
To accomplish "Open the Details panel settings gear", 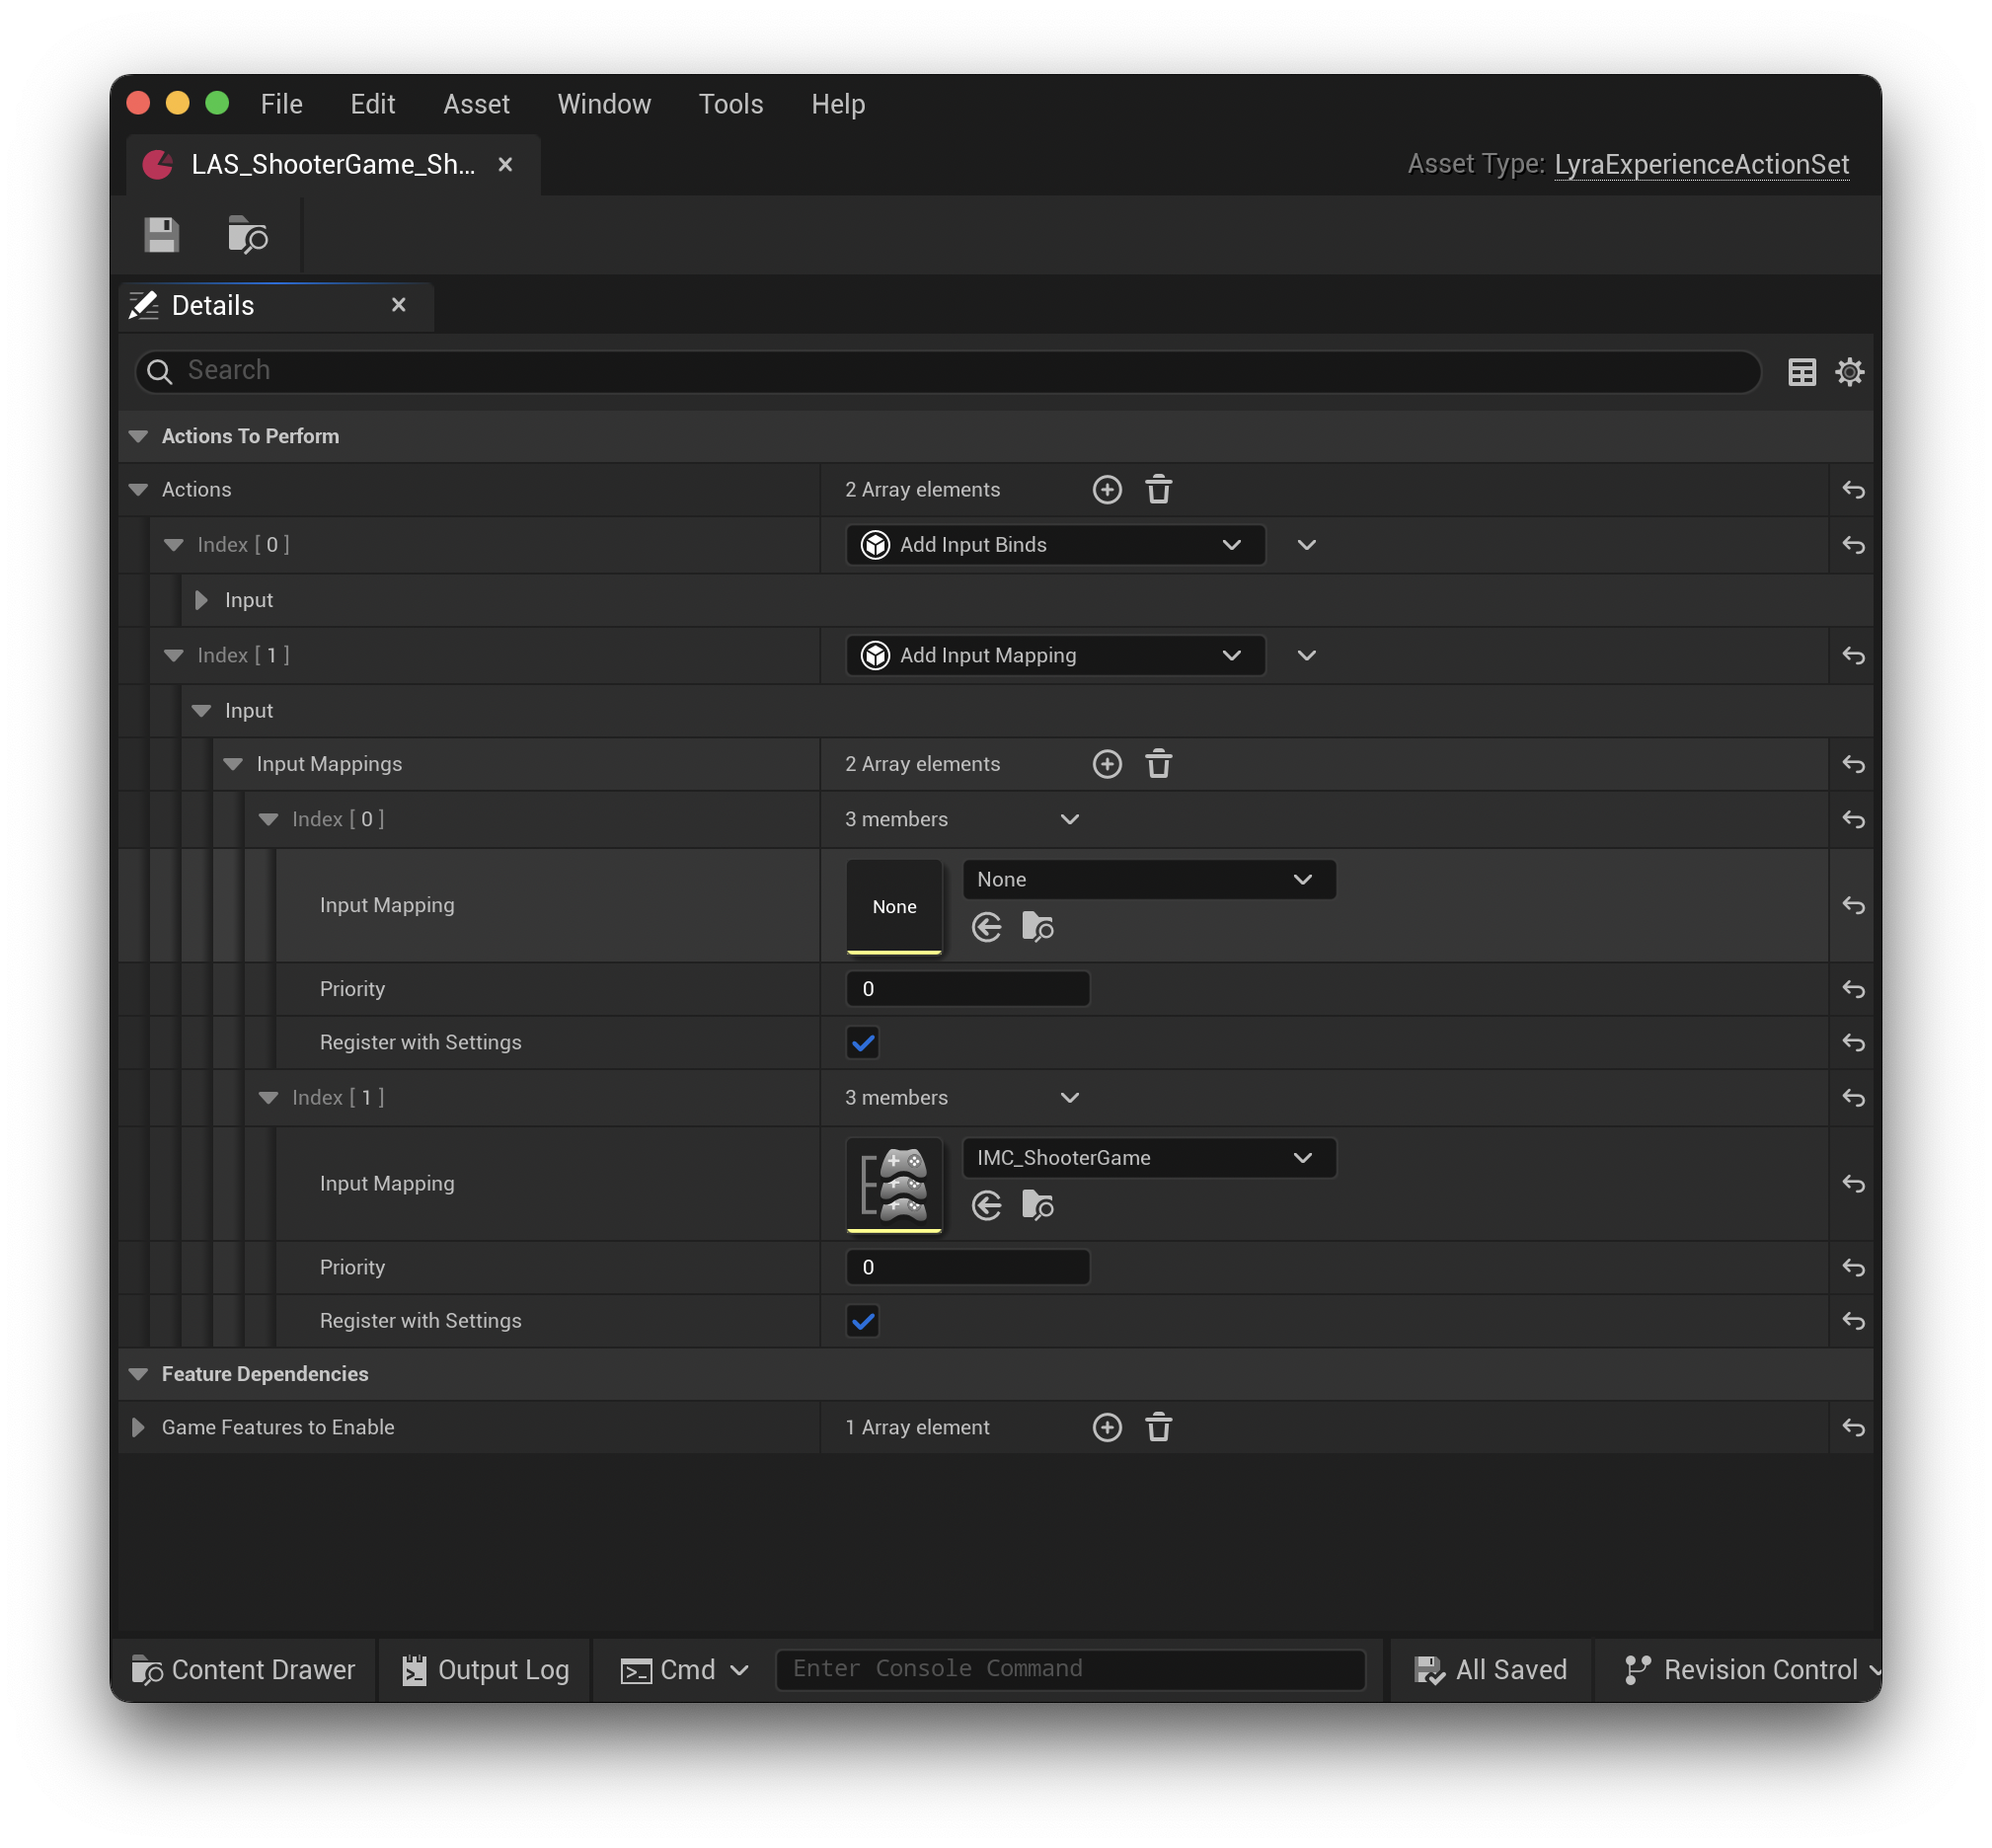I will [1849, 371].
